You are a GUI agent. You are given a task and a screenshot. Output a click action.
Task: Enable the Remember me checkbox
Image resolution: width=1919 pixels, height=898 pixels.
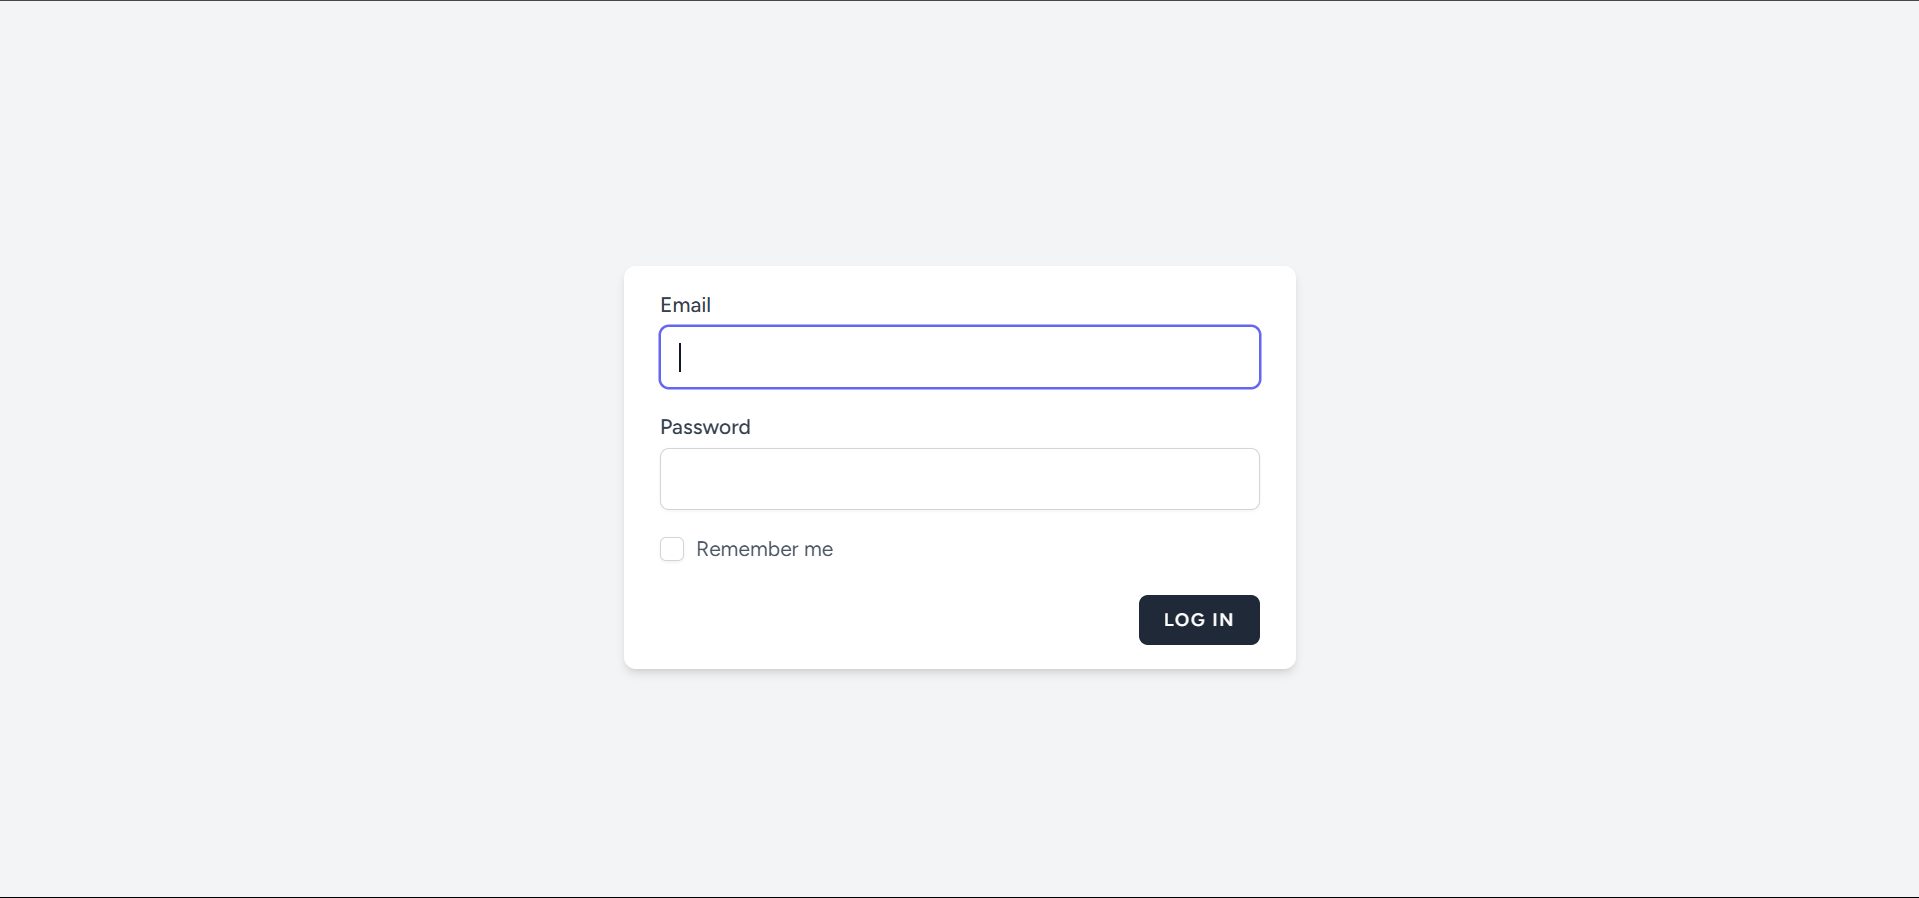tap(672, 549)
